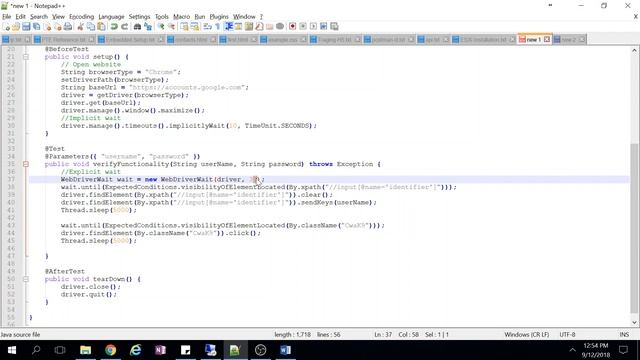Screen dimensions: 640x360
Task: Print the file with the Print icon
Action: pos(68,27)
